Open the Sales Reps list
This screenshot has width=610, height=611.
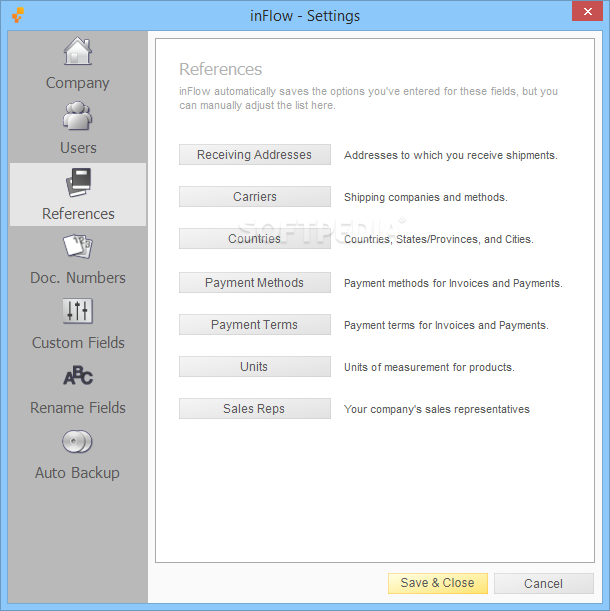pos(255,408)
